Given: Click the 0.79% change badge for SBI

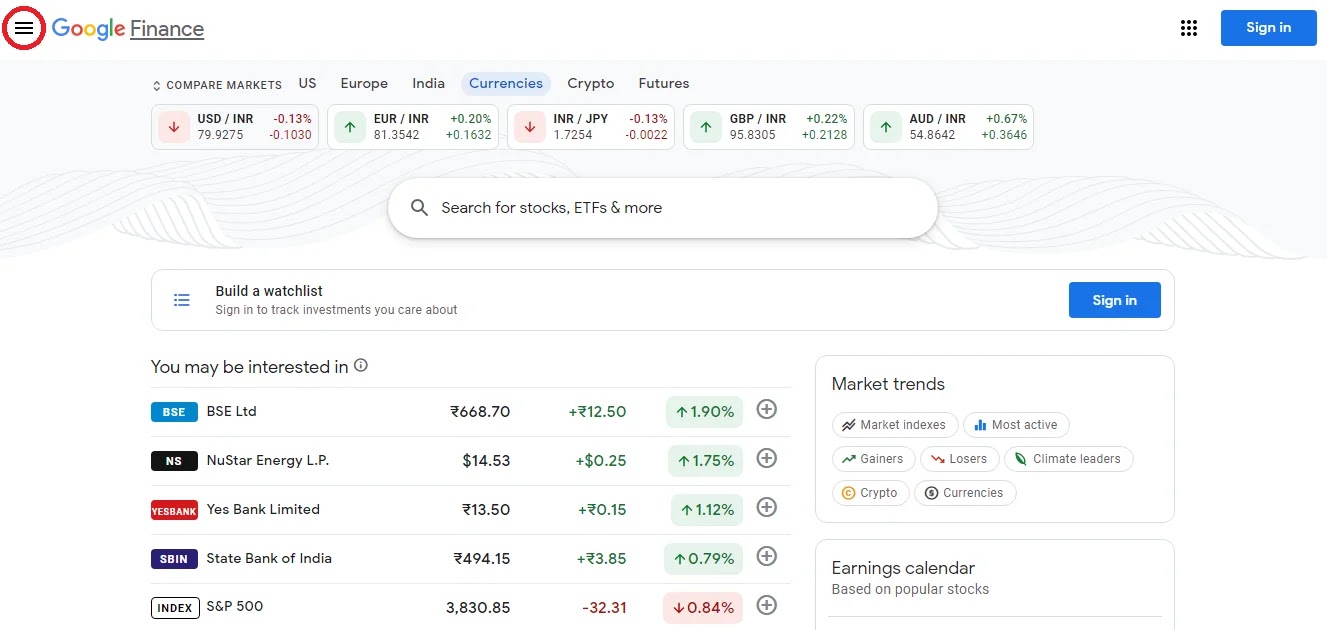Looking at the screenshot, I should point(703,559).
